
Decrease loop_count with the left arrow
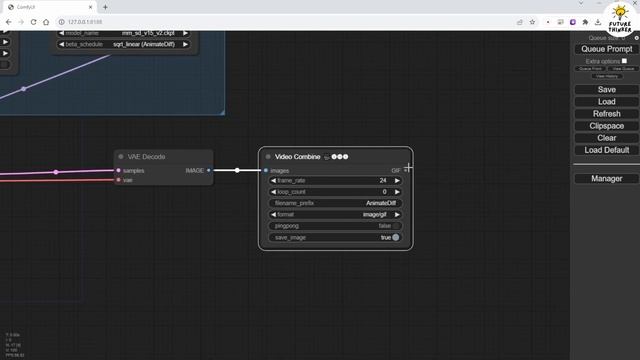(273, 192)
